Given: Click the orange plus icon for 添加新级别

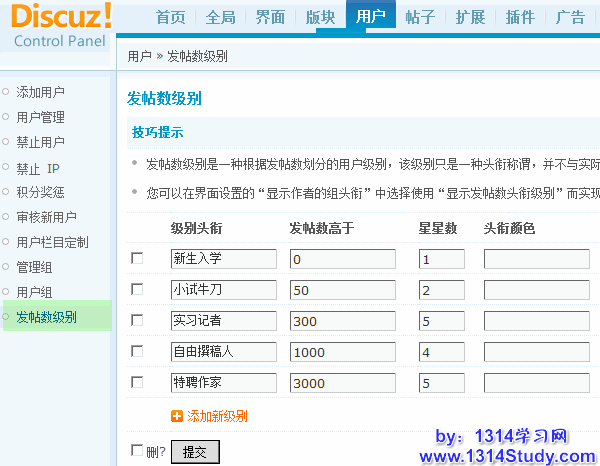Looking at the screenshot, I should (177, 415).
